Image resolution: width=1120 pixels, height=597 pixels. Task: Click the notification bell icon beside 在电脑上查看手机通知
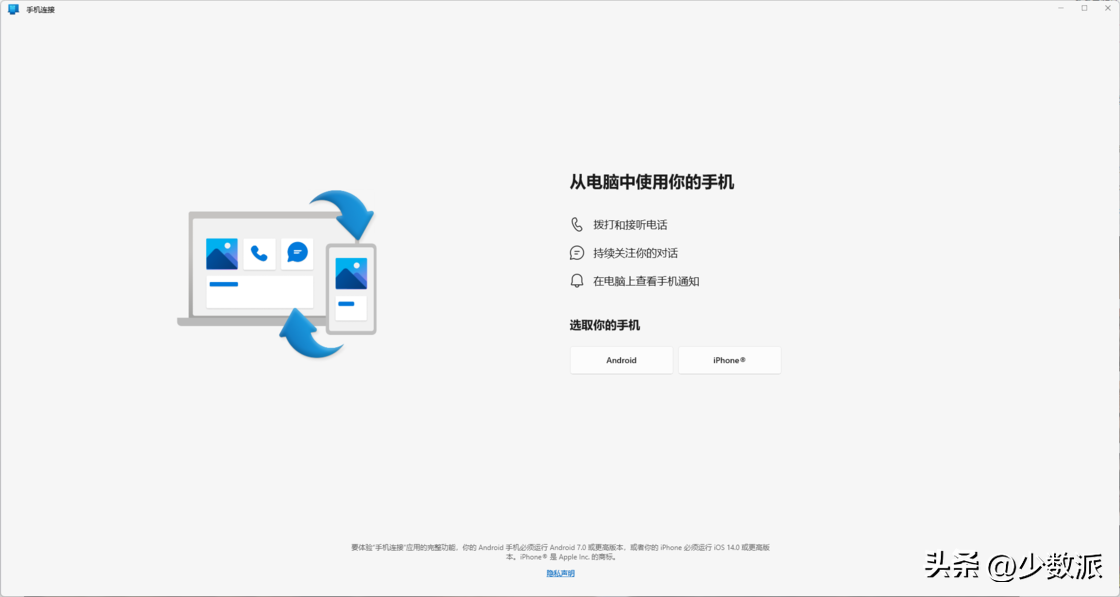point(575,281)
